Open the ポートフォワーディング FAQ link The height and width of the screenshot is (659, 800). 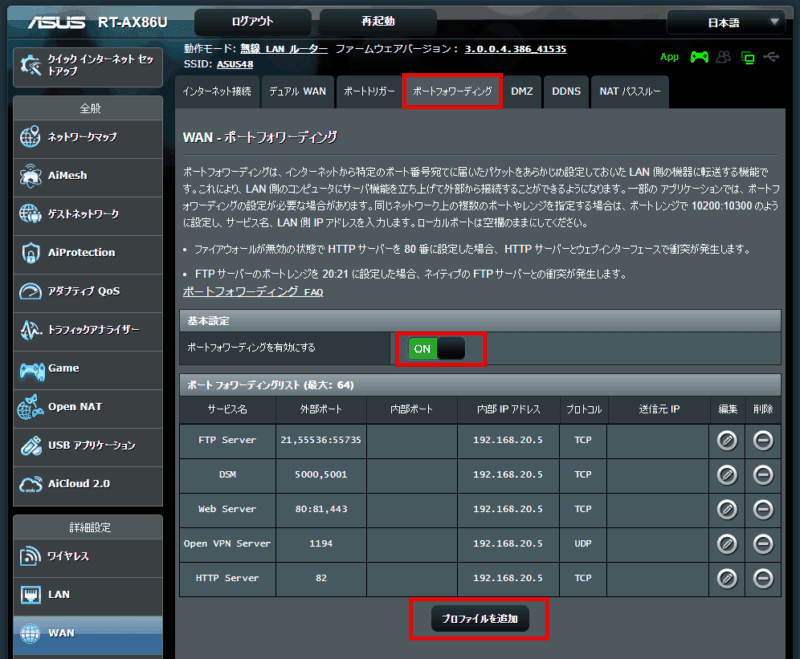click(x=252, y=292)
